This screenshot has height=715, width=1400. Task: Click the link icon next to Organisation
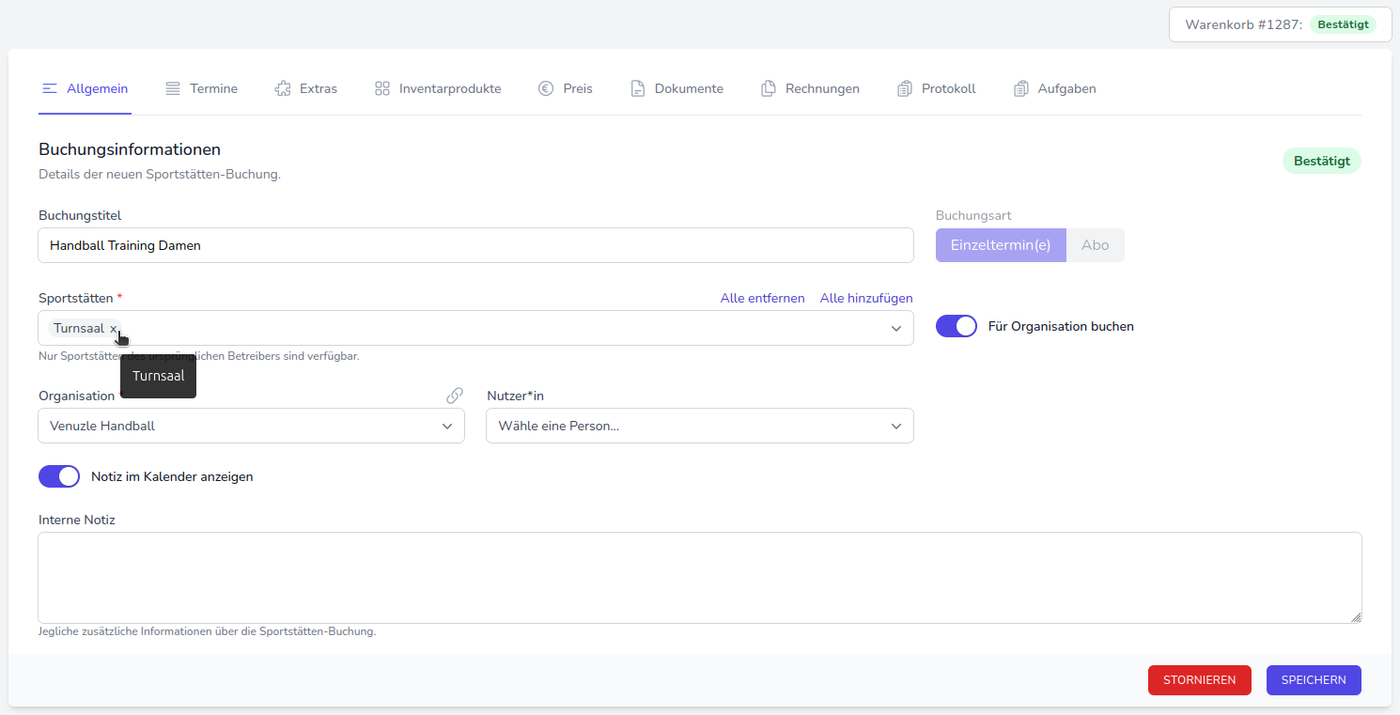(x=454, y=396)
